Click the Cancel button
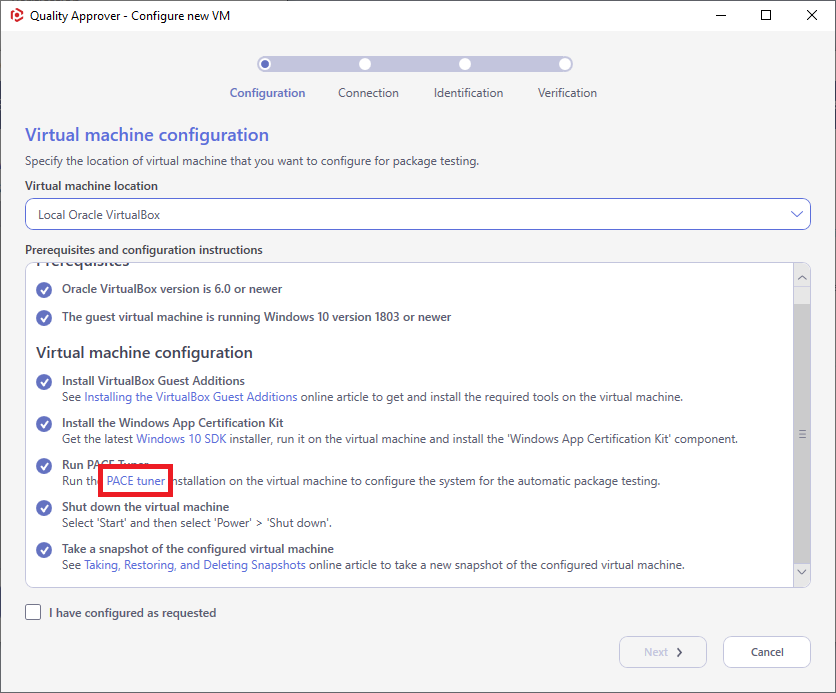 767,652
